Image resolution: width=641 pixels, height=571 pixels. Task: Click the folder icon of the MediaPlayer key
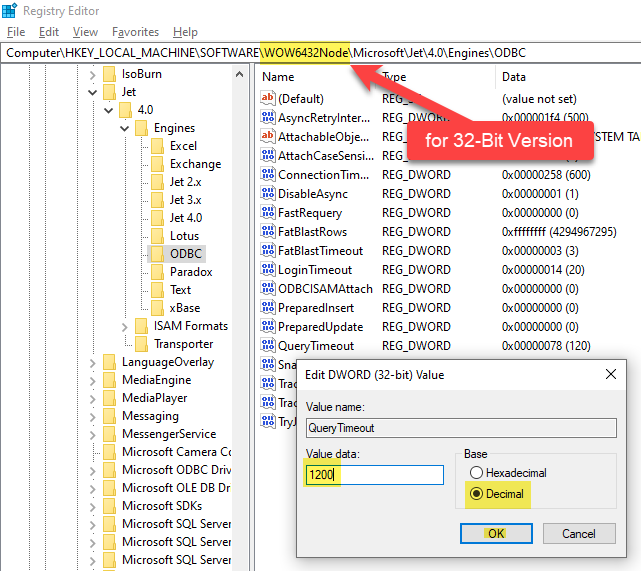pyautogui.click(x=109, y=398)
